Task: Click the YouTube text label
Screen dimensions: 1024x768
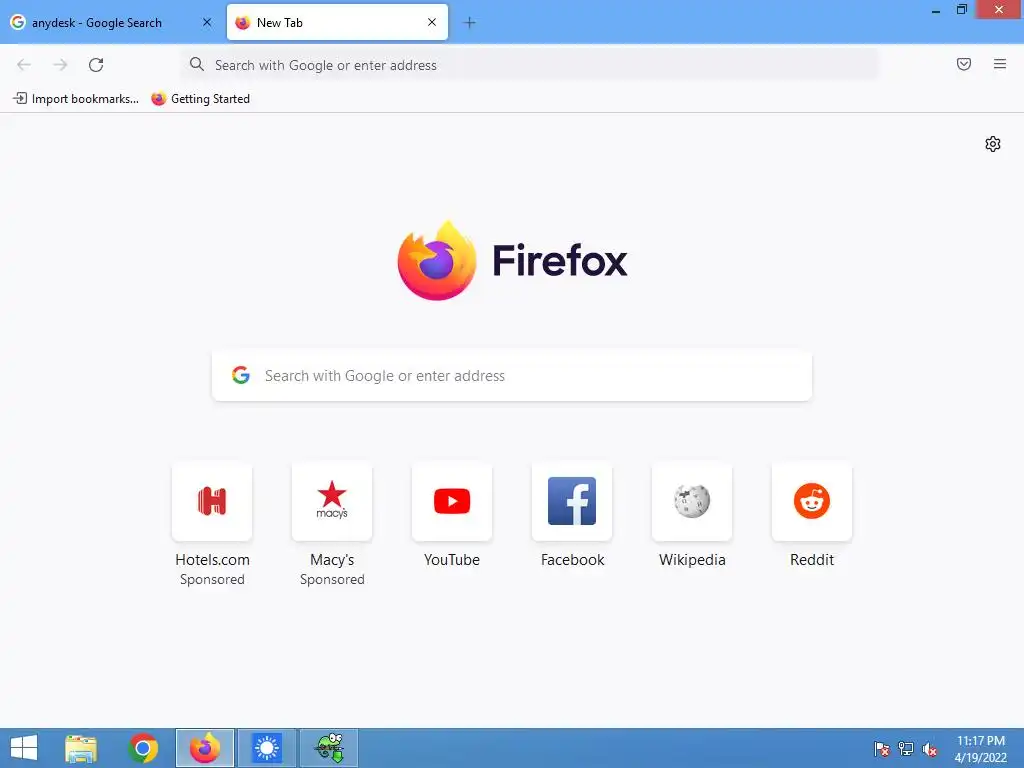Action: (452, 560)
